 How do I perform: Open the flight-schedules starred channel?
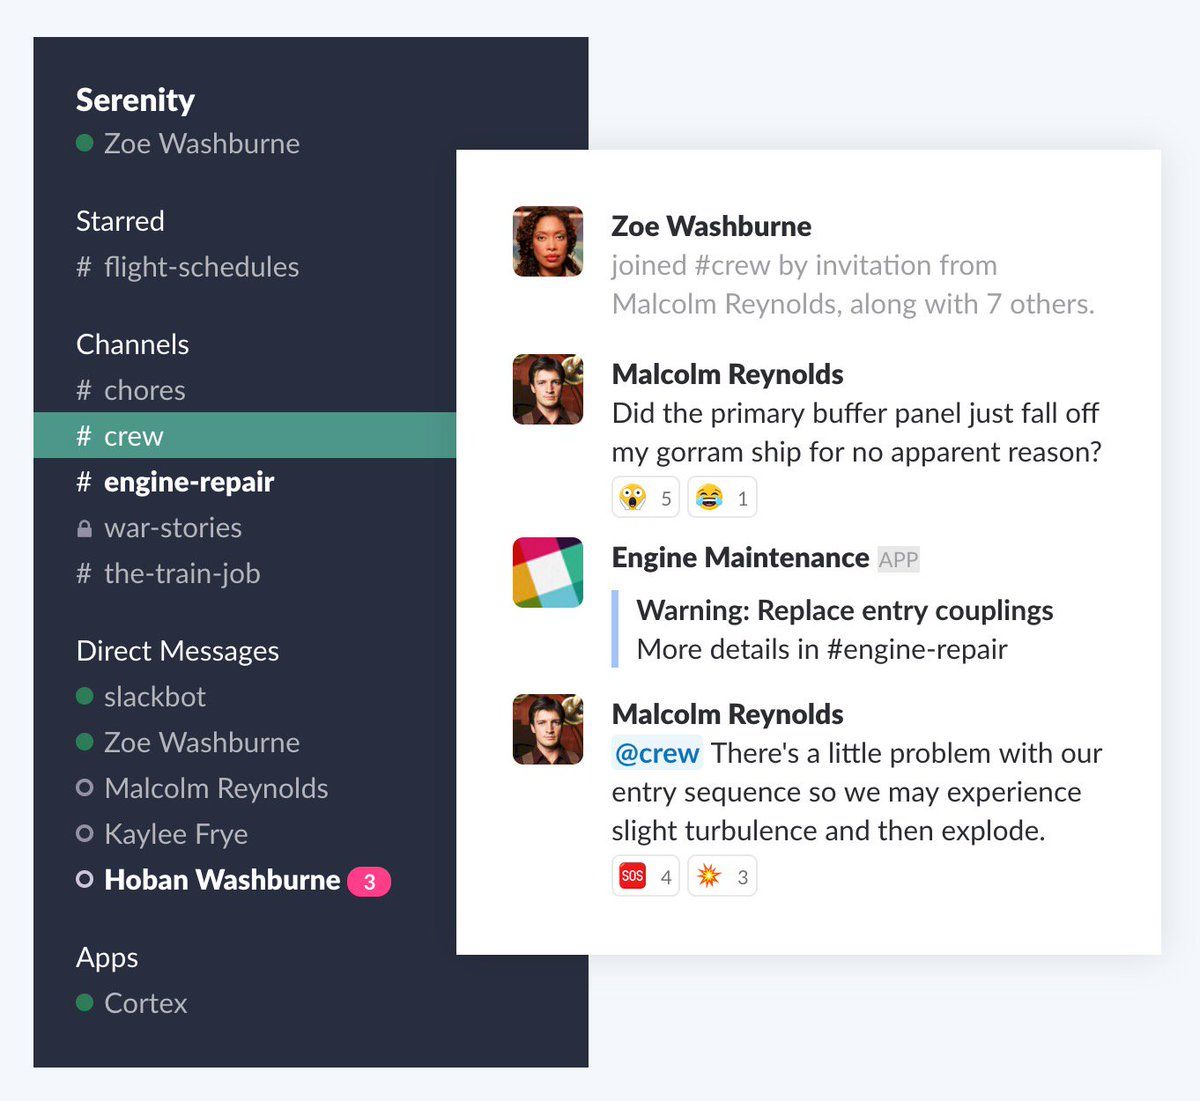pyautogui.click(x=200, y=267)
